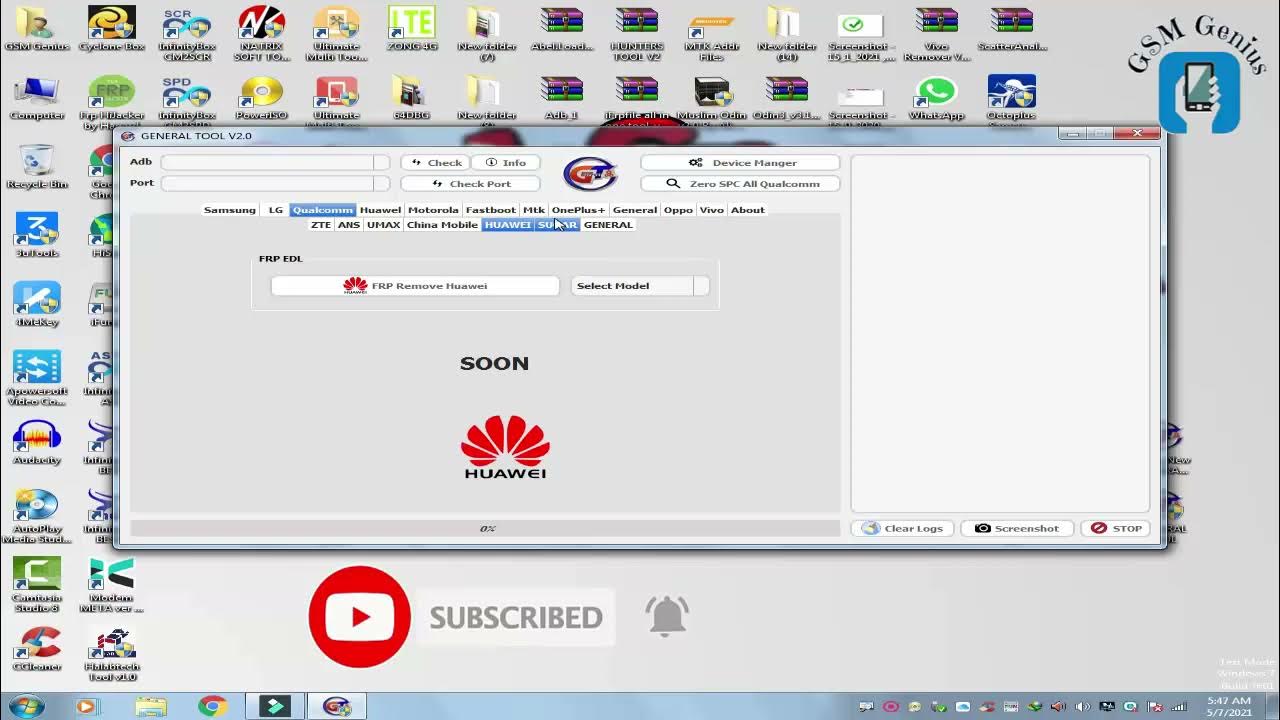This screenshot has height=720, width=1280.
Task: Open Chrome from the taskbar
Action: click(x=211, y=706)
